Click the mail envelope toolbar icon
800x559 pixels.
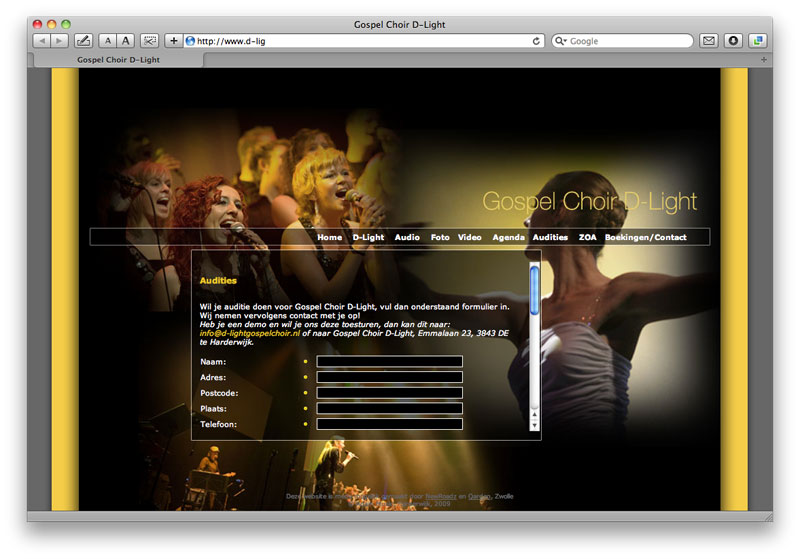tap(708, 41)
